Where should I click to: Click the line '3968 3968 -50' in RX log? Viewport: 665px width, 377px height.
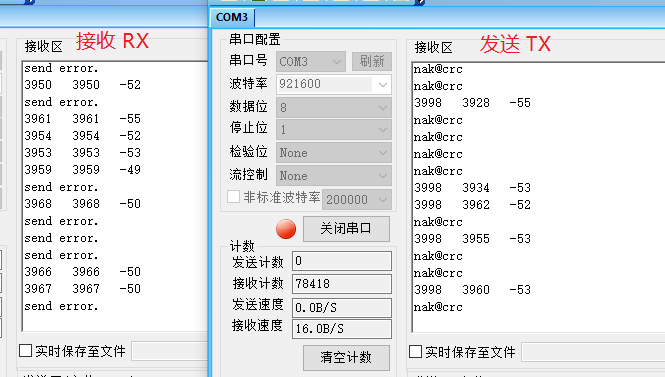pos(82,204)
